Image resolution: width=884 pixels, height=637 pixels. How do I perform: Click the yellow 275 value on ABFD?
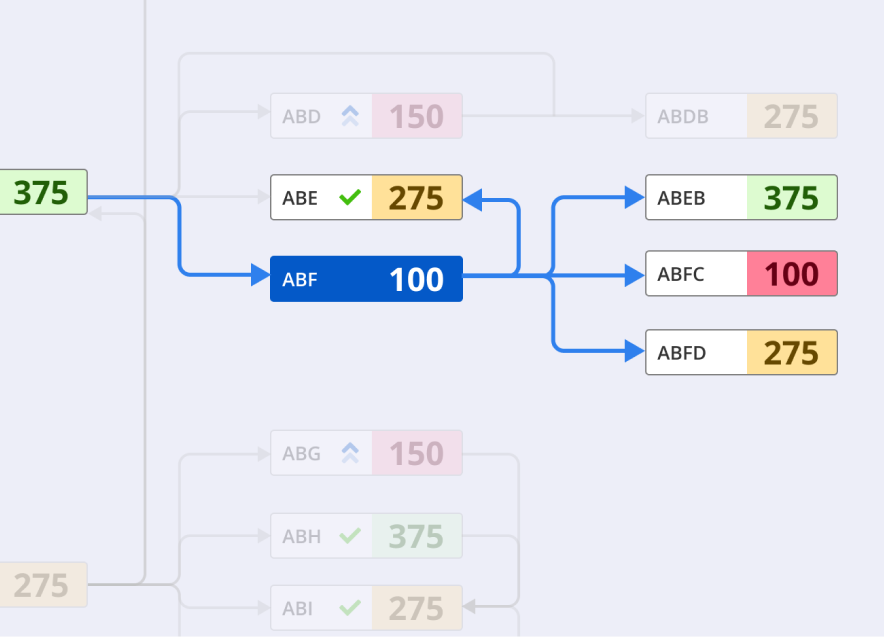coord(791,353)
